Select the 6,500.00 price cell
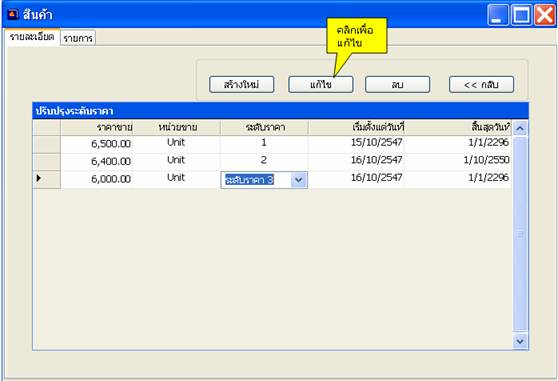Viewport: 558px width, 381px height. coord(97,144)
